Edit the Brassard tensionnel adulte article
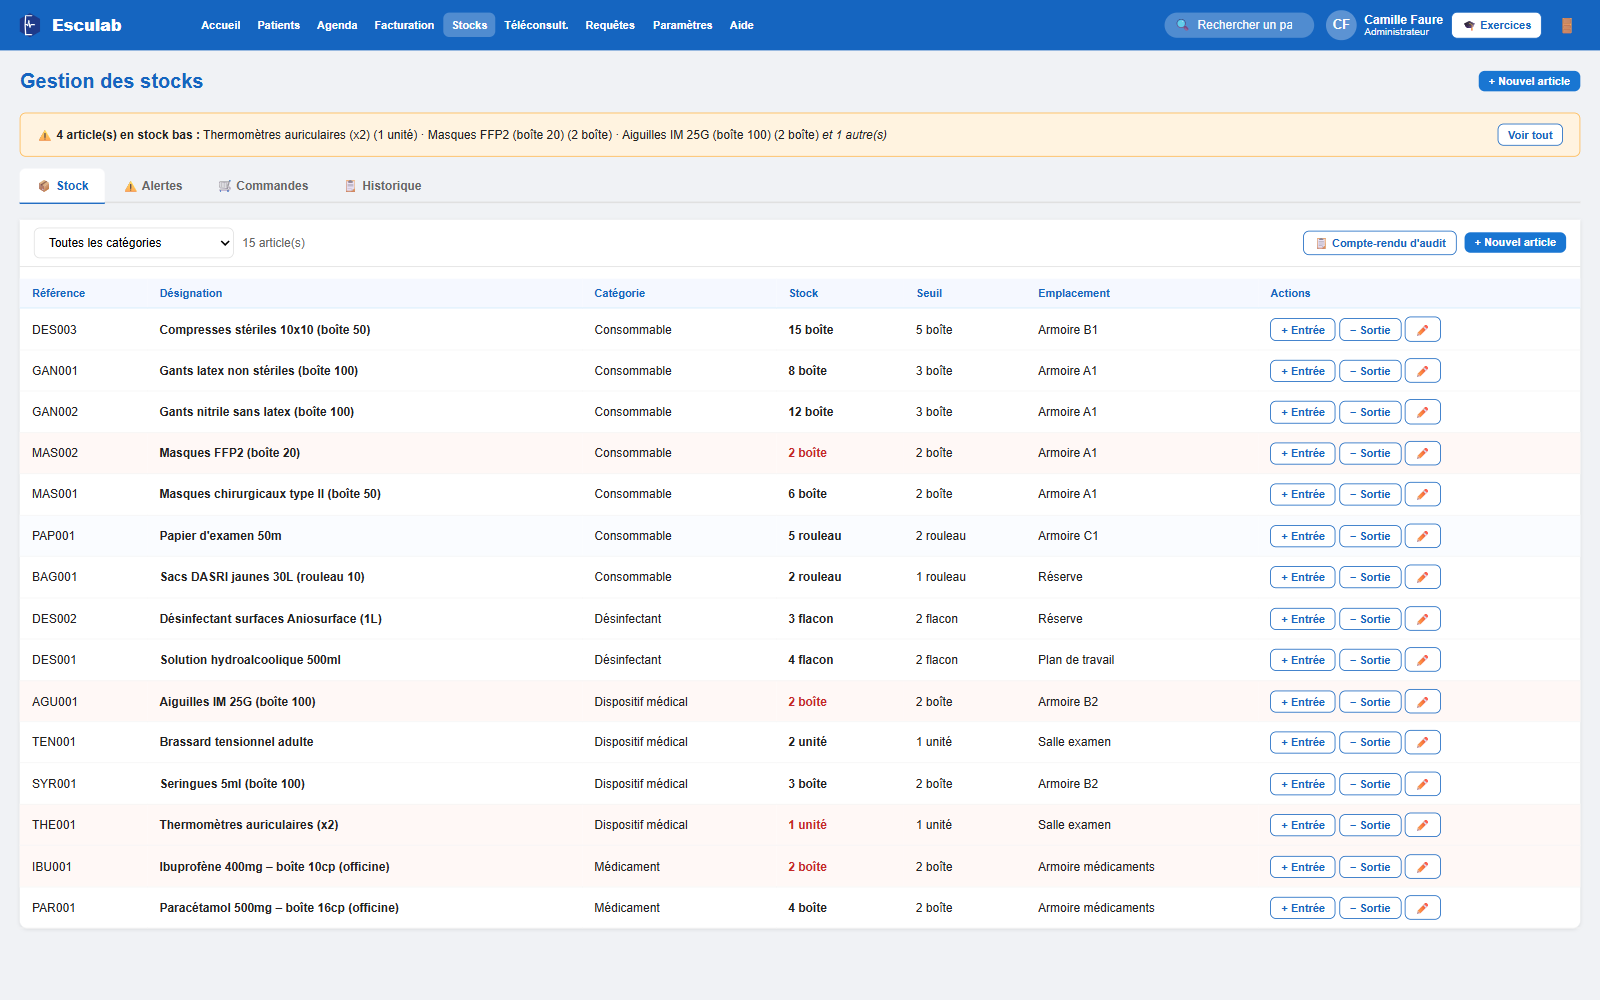 (1422, 742)
